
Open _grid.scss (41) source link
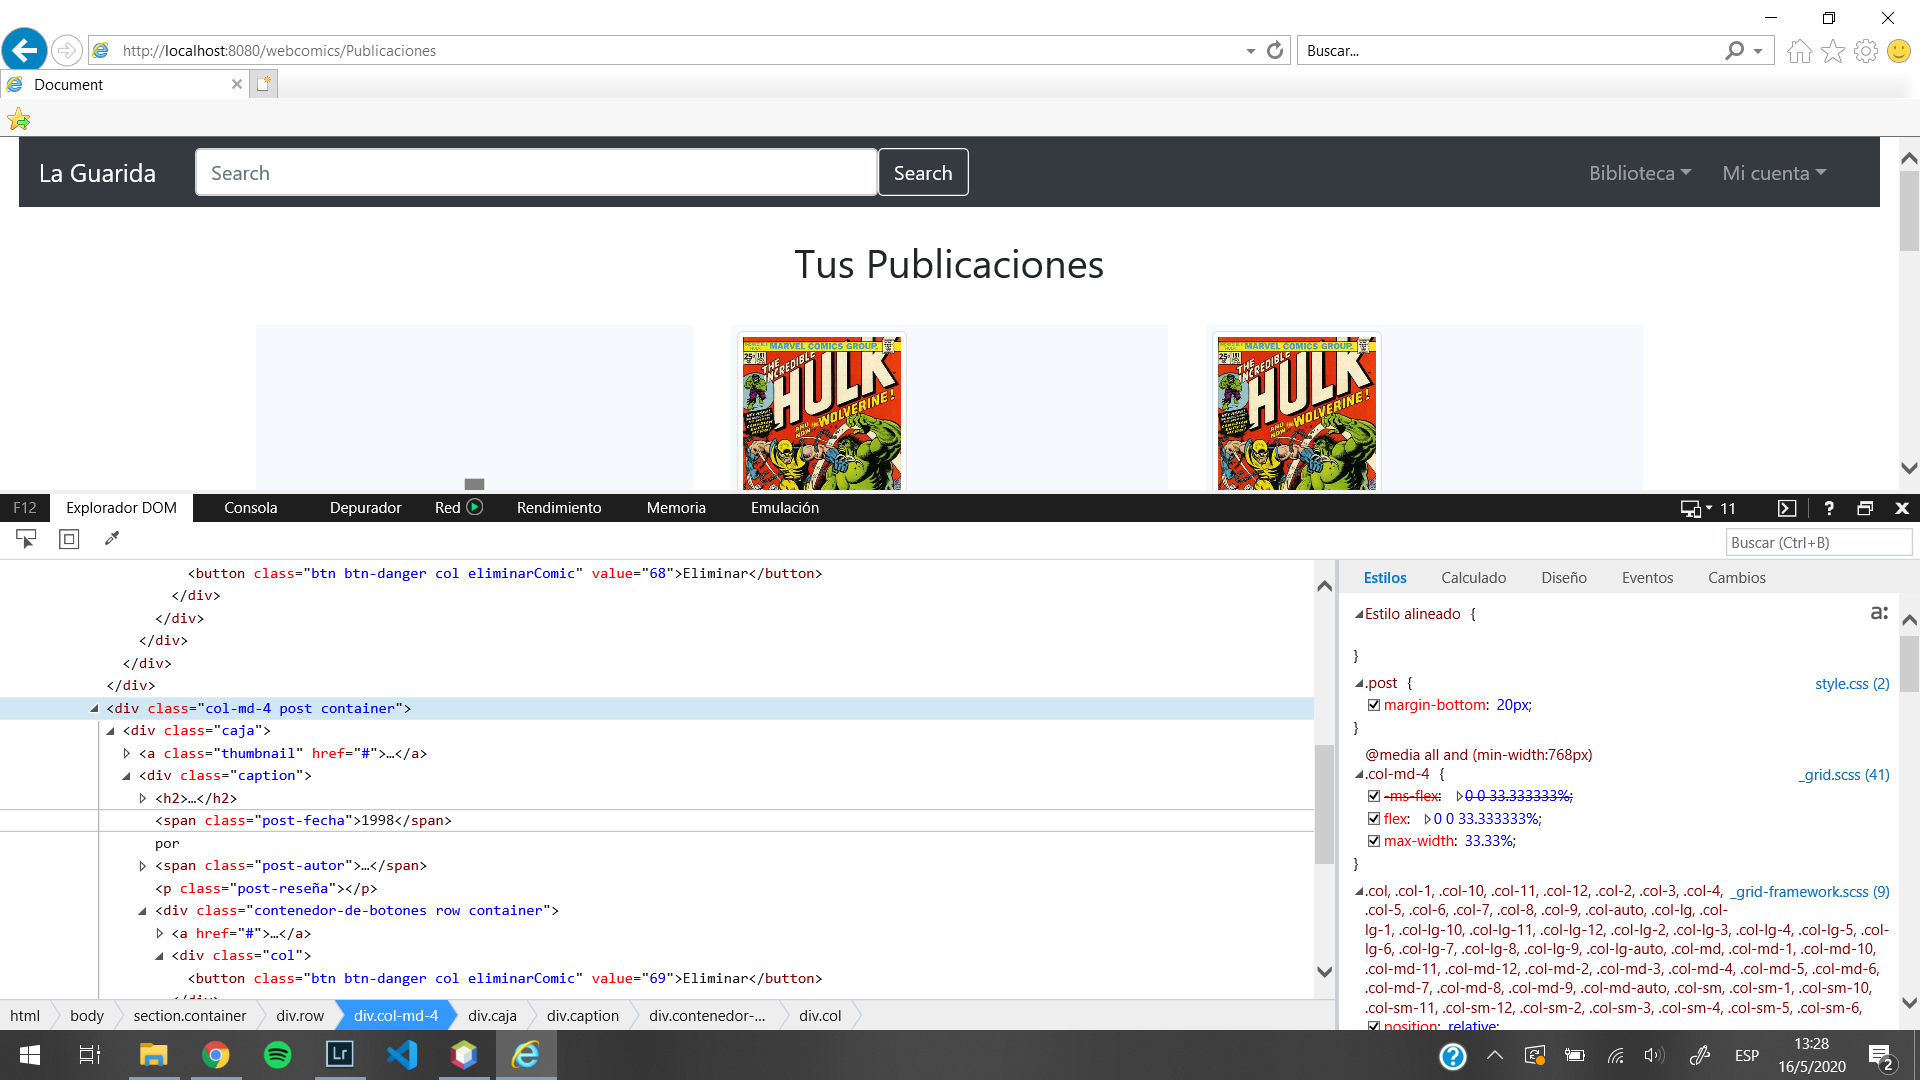click(1843, 775)
